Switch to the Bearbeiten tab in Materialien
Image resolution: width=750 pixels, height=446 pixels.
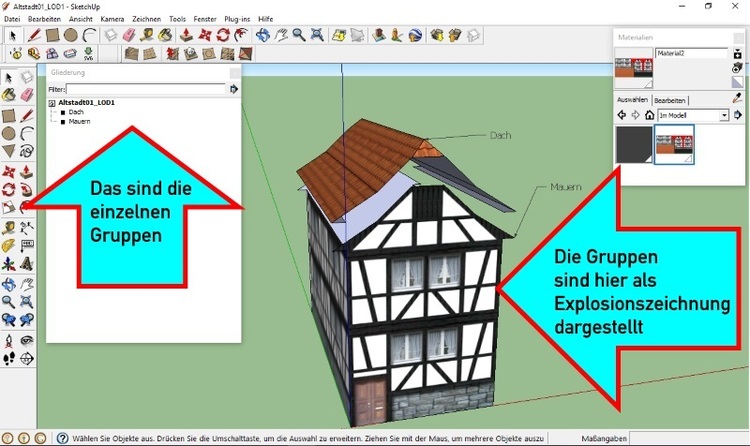coord(670,101)
